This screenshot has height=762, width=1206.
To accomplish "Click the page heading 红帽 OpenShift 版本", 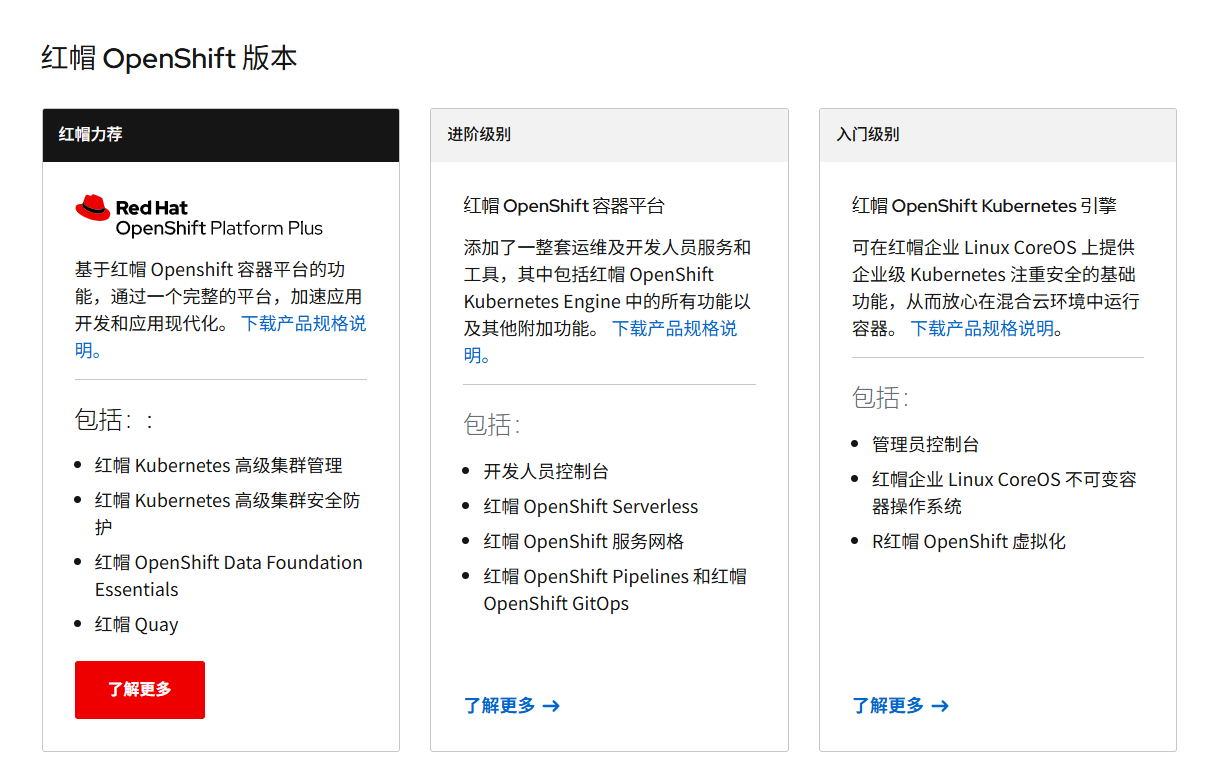I will pyautogui.click(x=169, y=58).
